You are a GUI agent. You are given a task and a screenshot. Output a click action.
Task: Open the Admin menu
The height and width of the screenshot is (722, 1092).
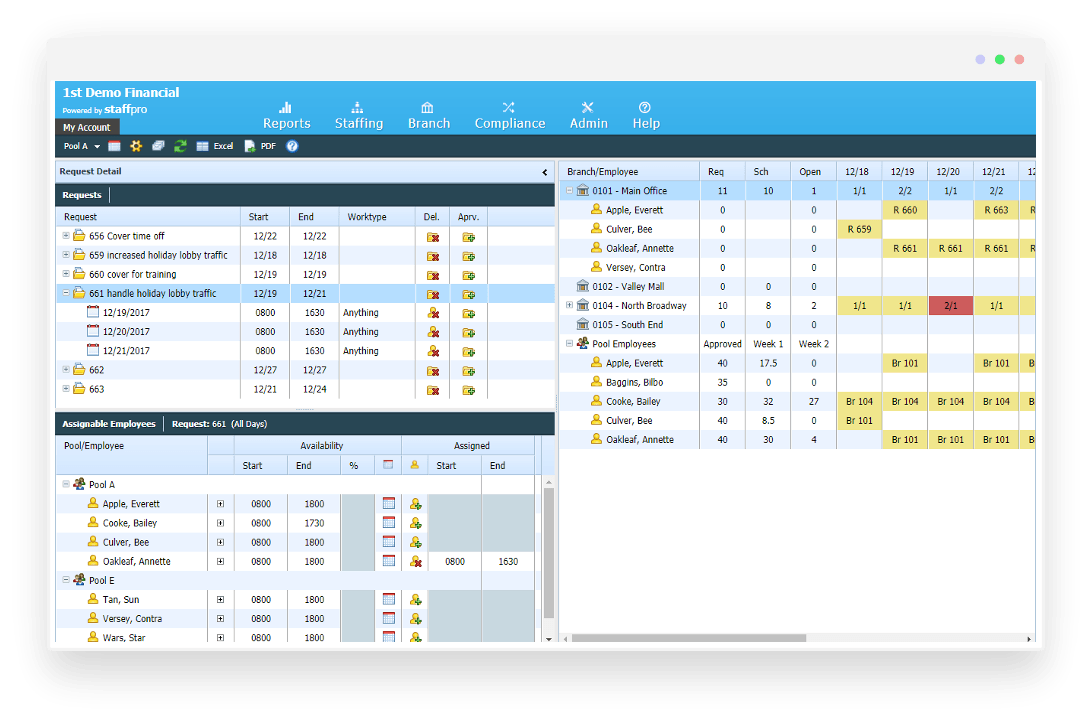[588, 116]
